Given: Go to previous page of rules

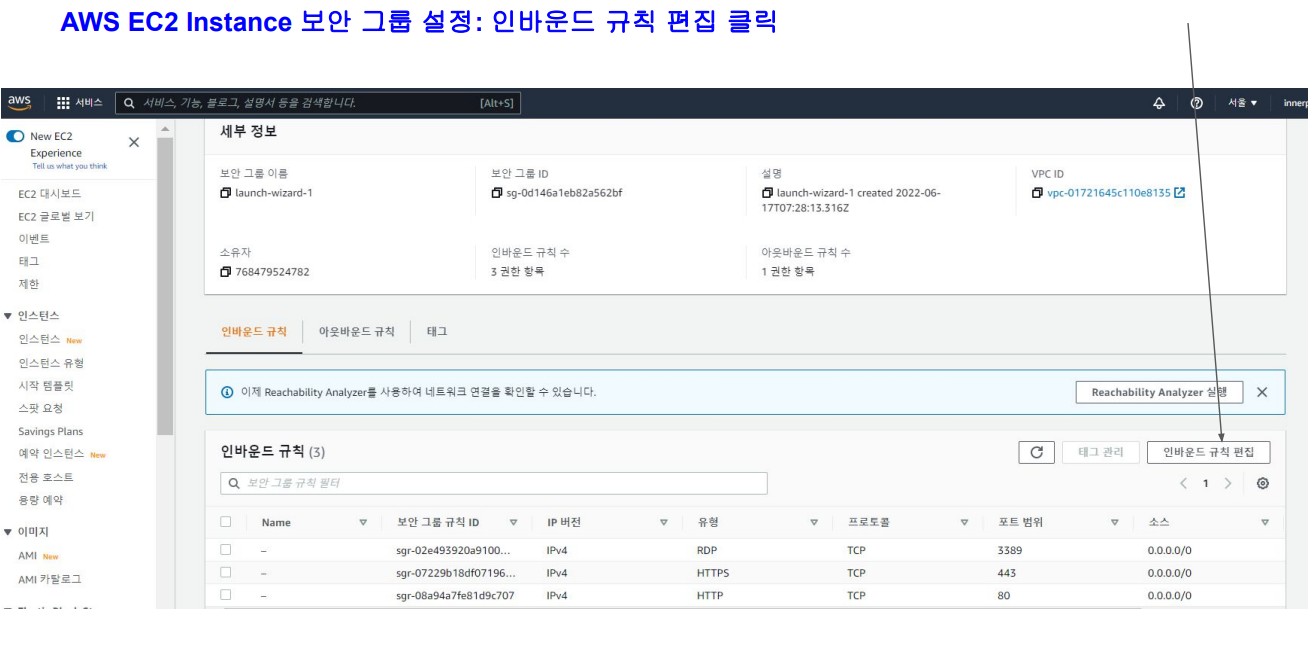Looking at the screenshot, I should [x=1183, y=483].
